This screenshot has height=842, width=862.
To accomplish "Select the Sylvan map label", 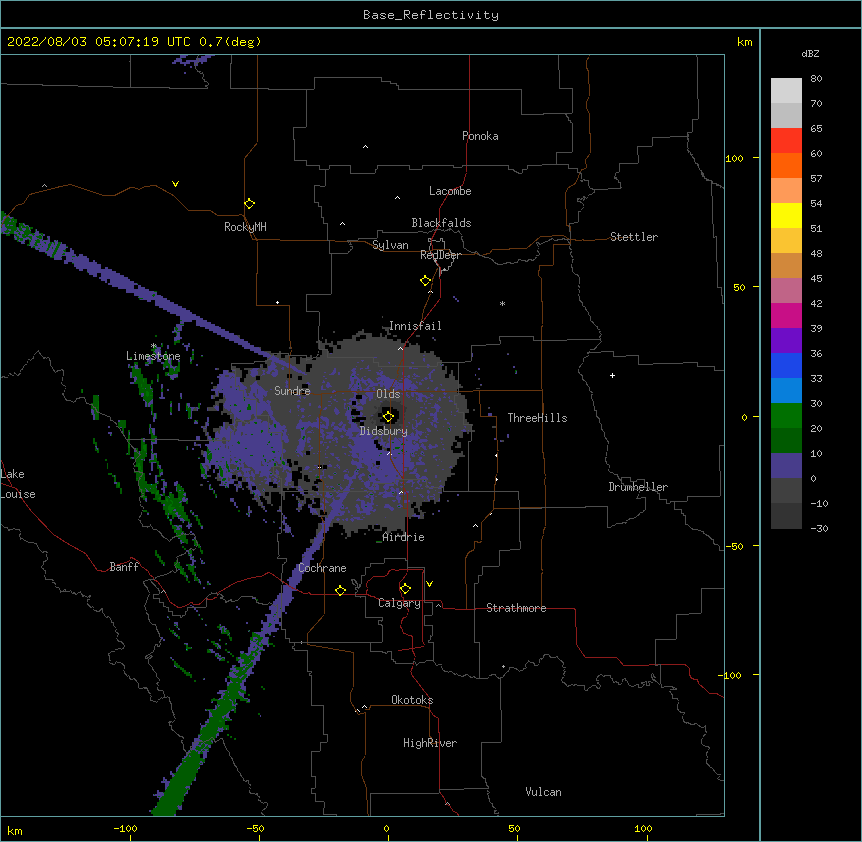I will (390, 245).
